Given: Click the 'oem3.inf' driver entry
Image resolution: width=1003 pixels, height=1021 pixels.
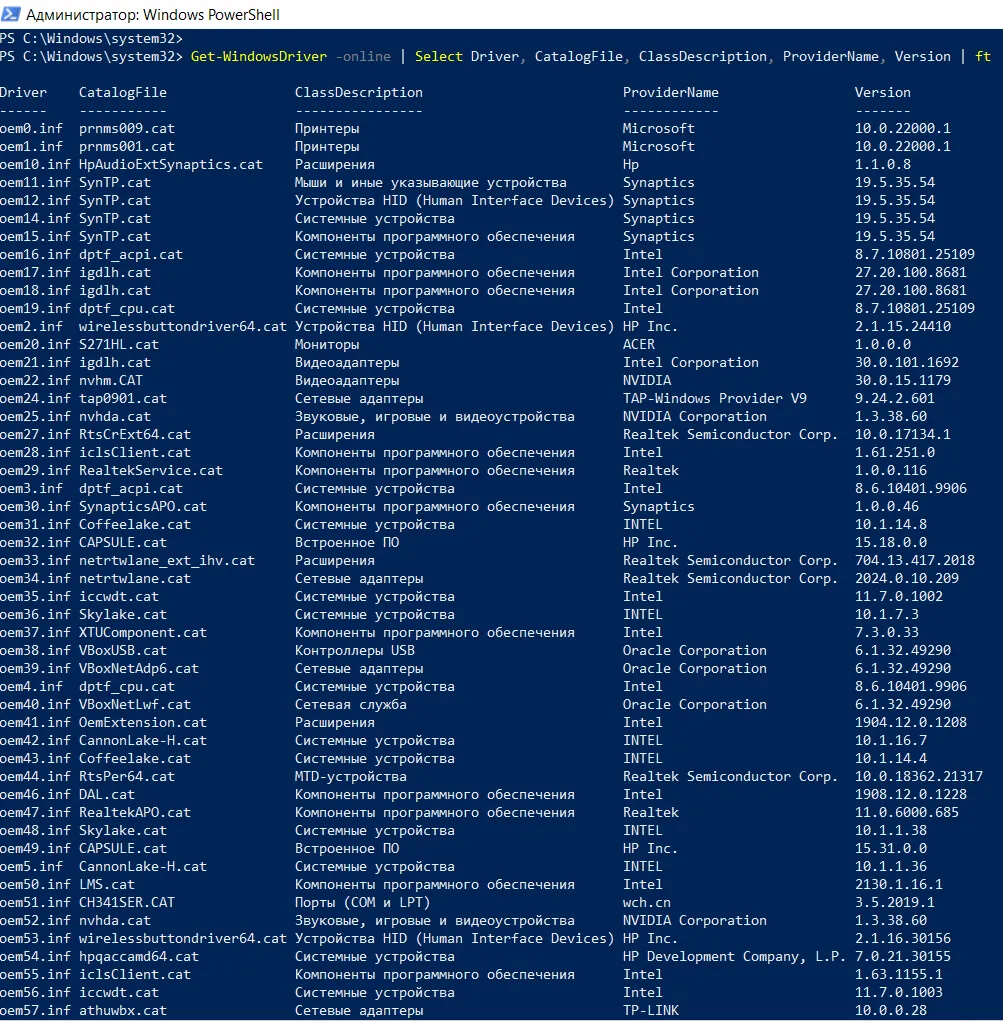Looking at the screenshot, I should 31,488.
